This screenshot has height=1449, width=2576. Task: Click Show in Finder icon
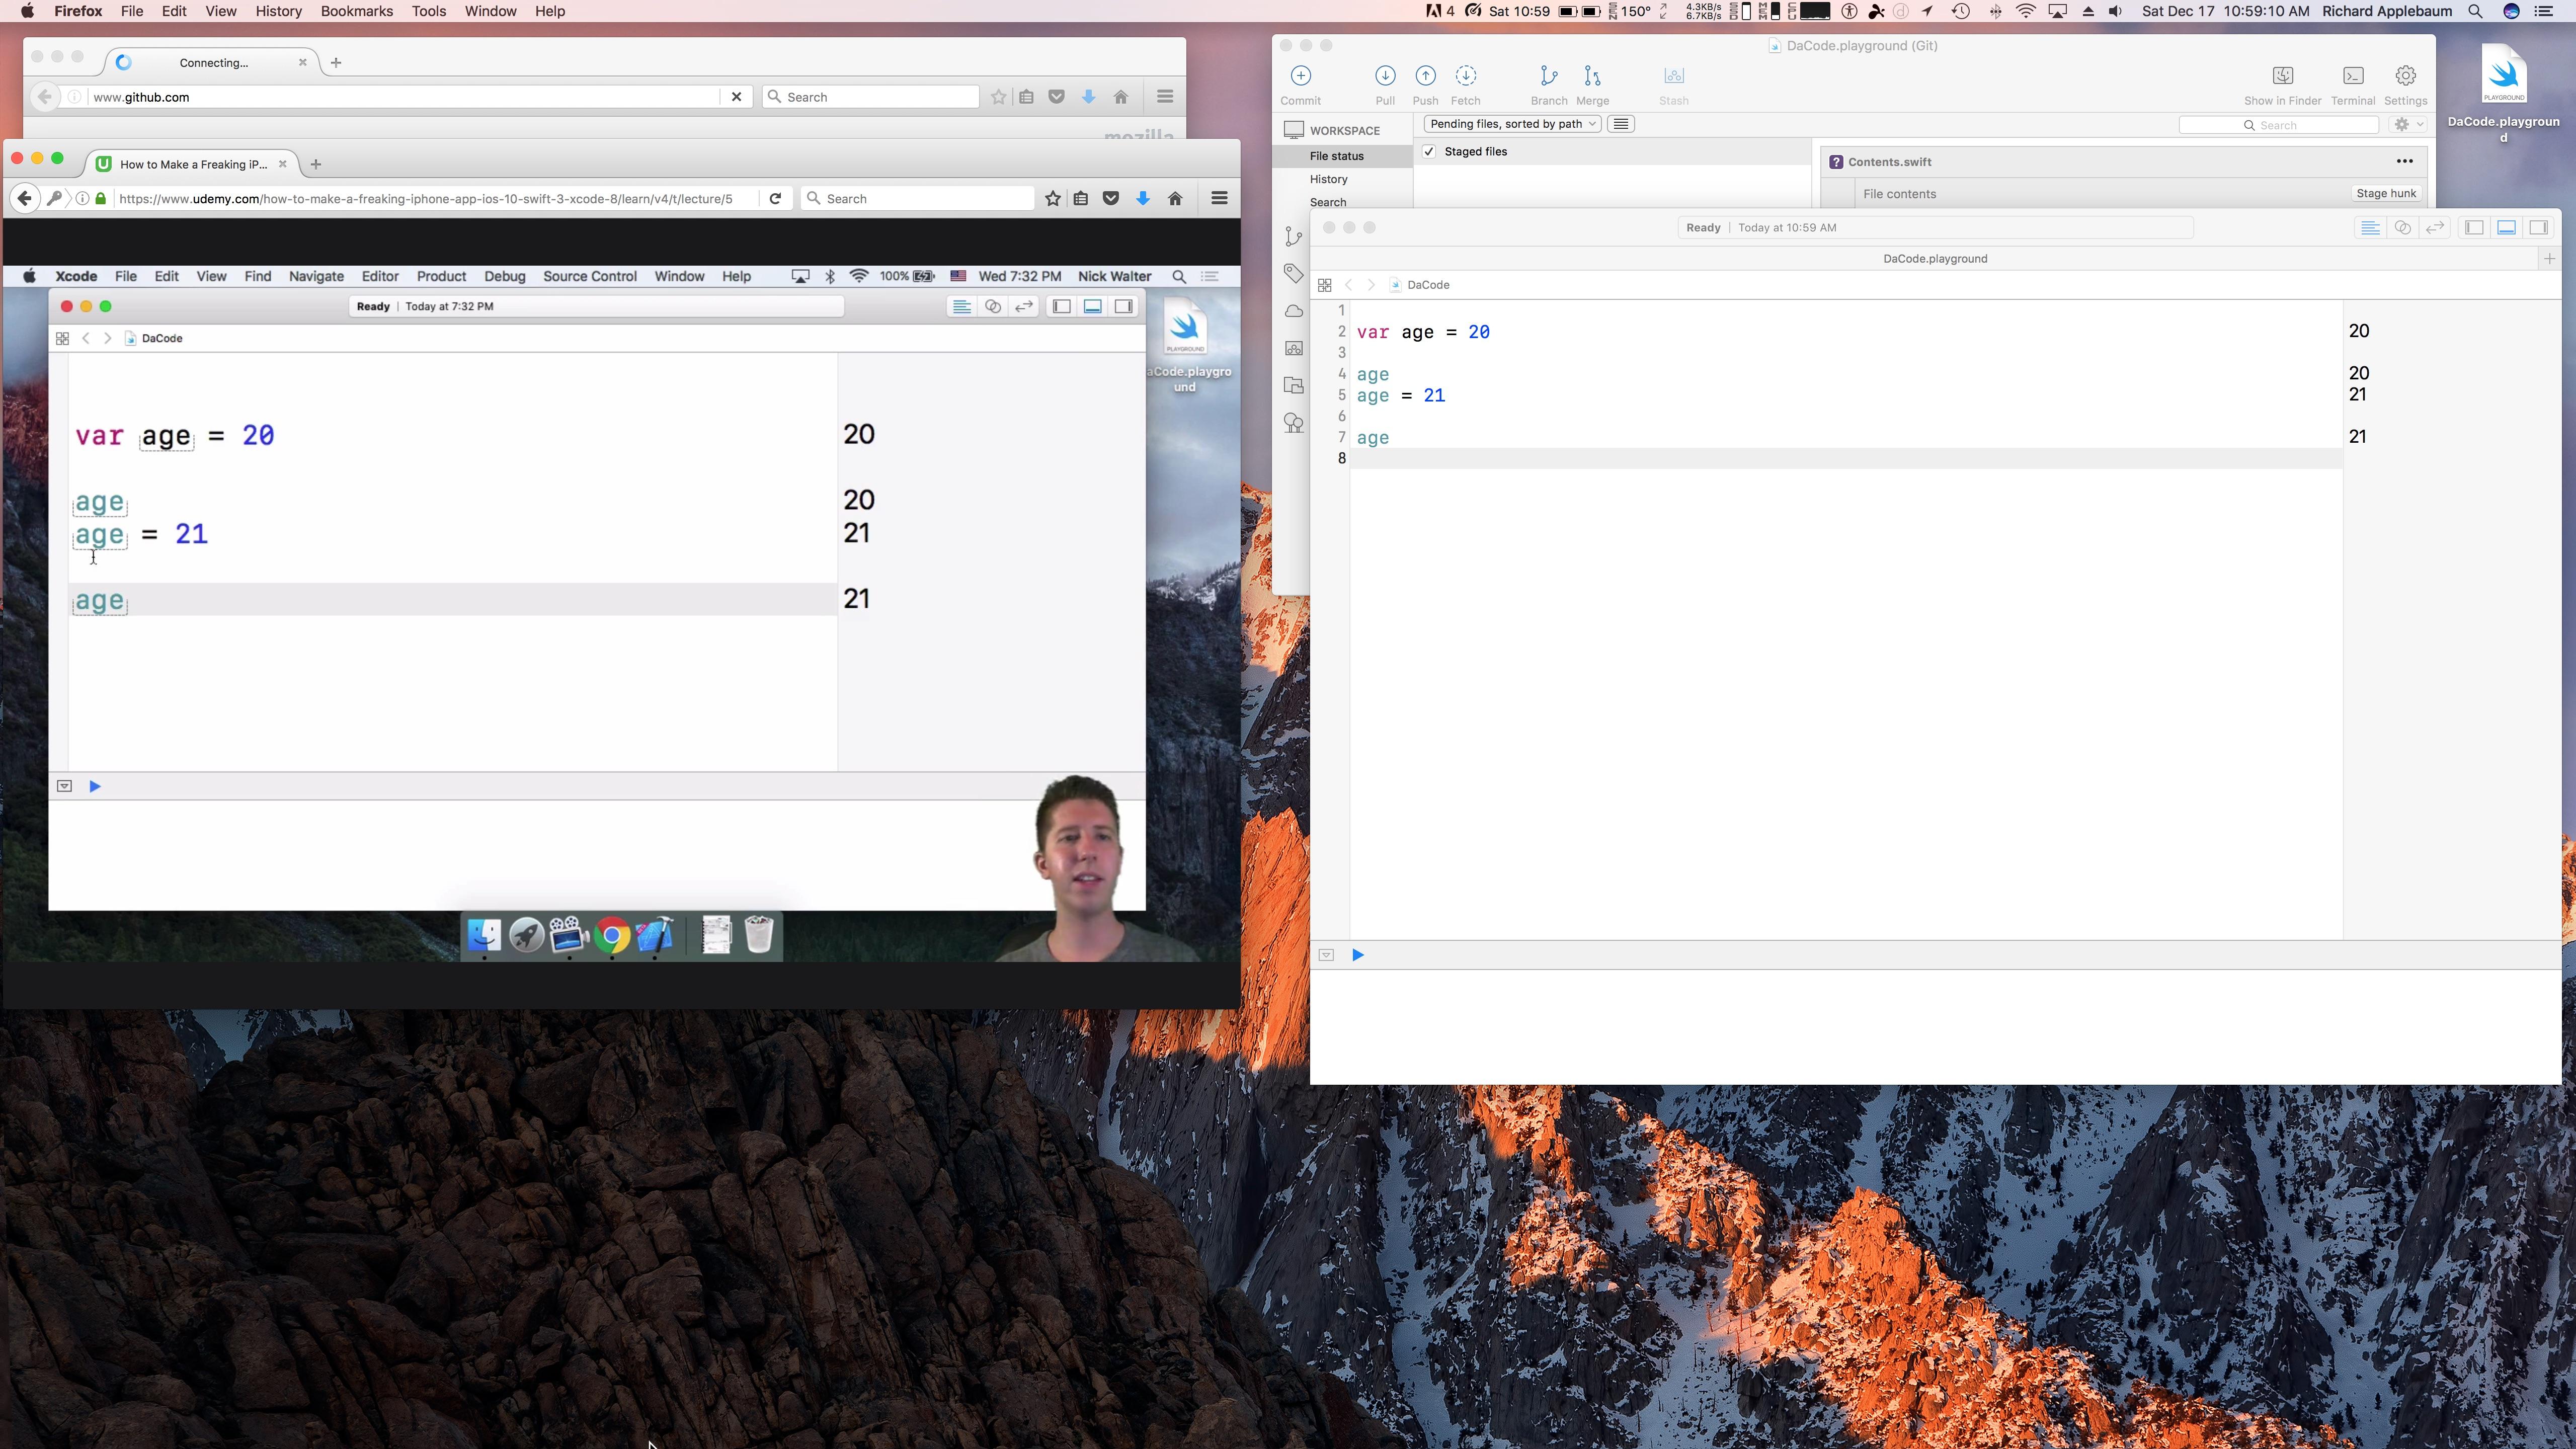point(2282,76)
